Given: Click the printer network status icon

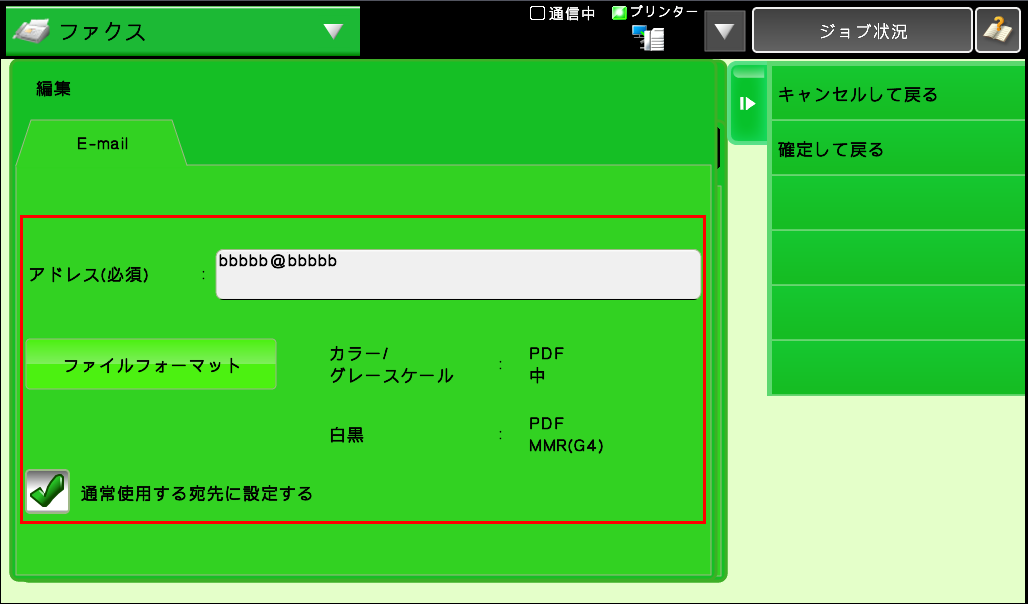Looking at the screenshot, I should pos(648,38).
